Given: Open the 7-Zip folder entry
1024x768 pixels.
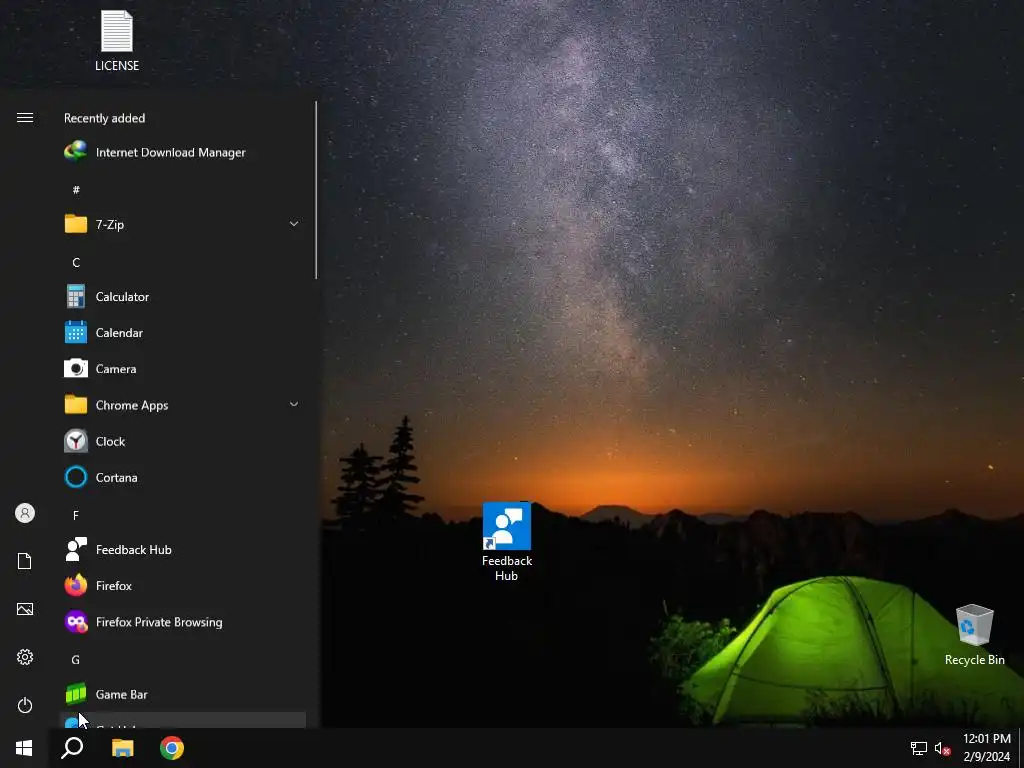Looking at the screenshot, I should tap(183, 224).
